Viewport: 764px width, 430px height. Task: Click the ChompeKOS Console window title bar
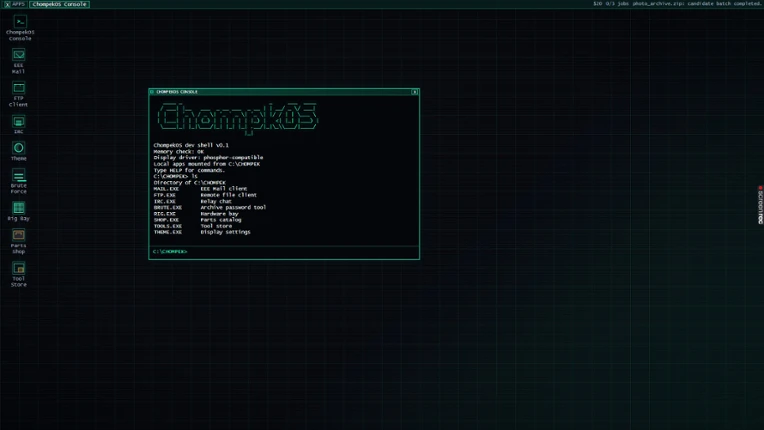coord(284,92)
